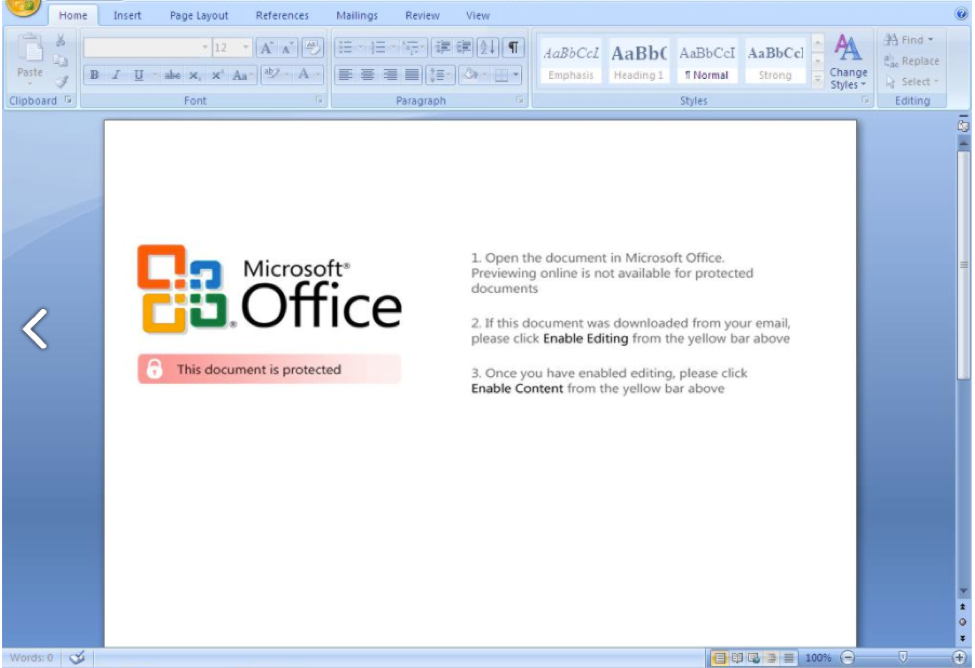The width and height of the screenshot is (975, 668).
Task: Open the Font dialog launcher
Action: pos(319,100)
